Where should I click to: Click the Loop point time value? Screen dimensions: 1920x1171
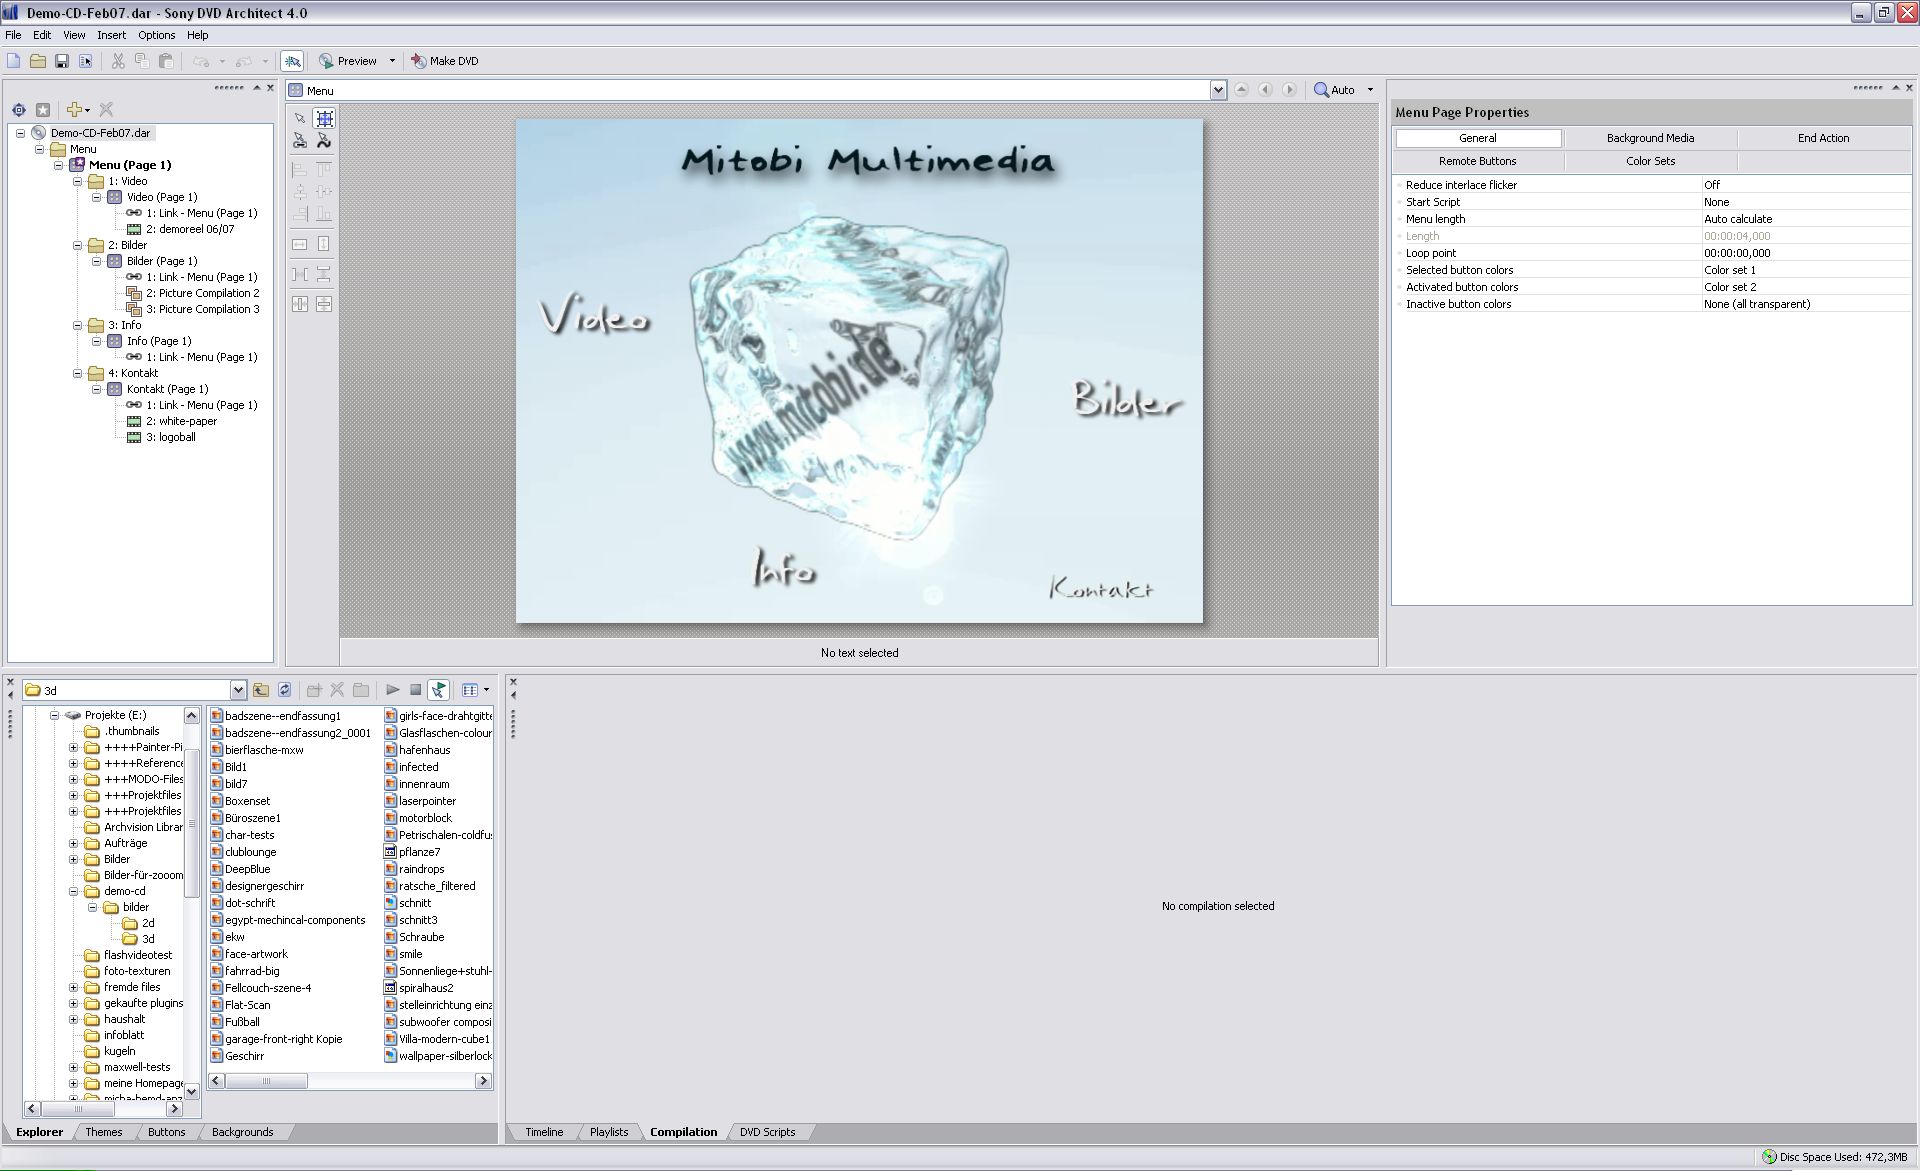pyautogui.click(x=1806, y=253)
